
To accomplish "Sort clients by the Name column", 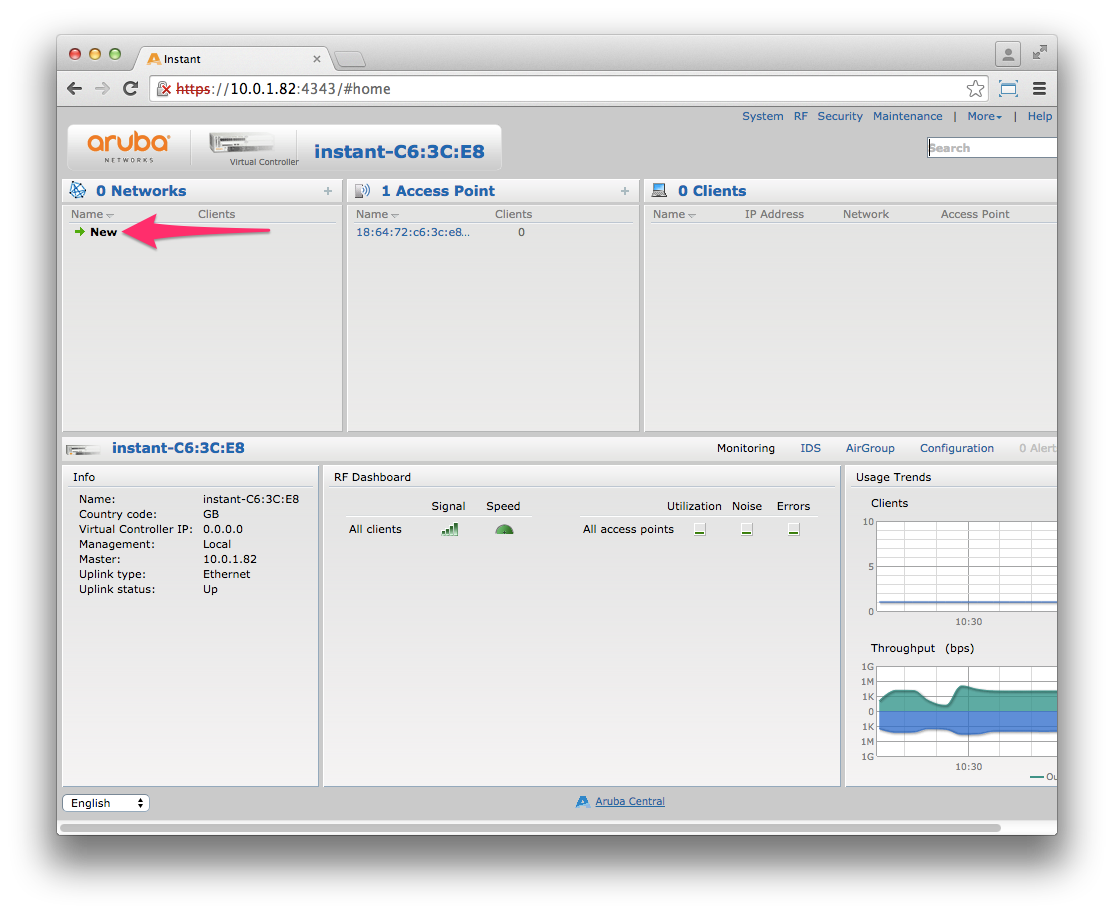I will (674, 214).
